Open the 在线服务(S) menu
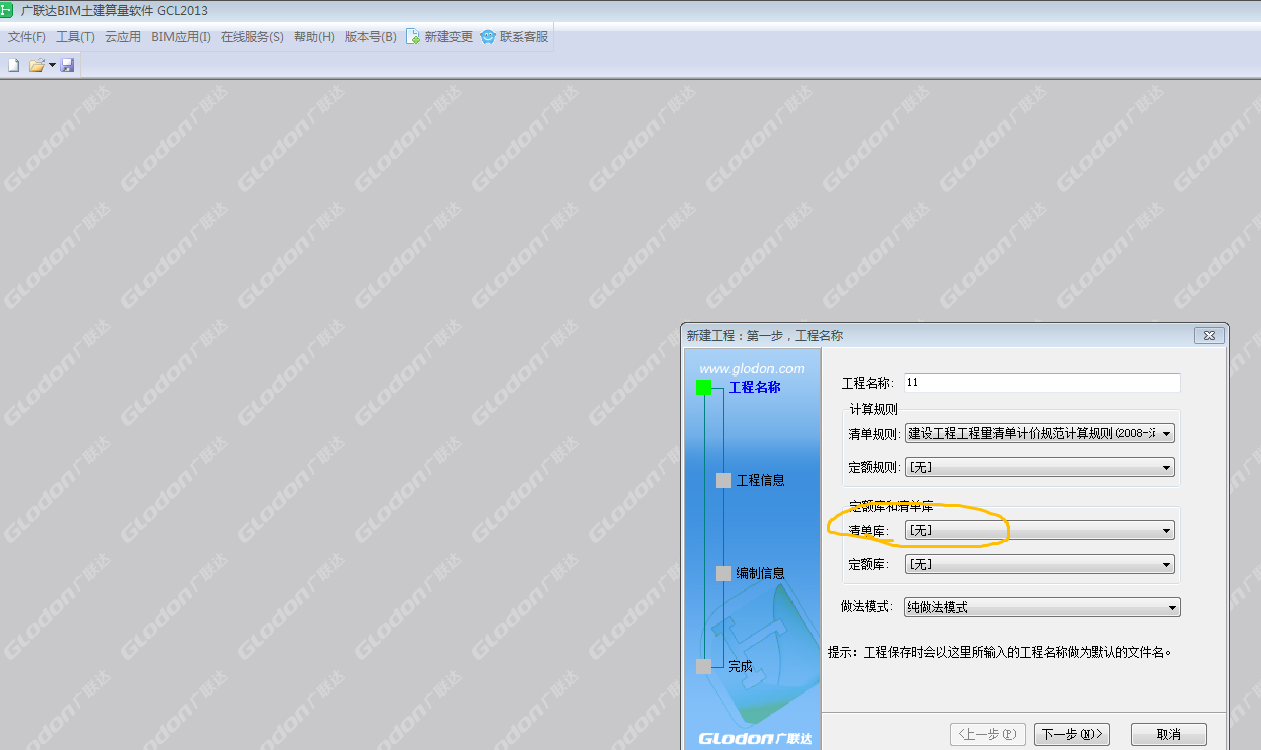 (x=252, y=37)
